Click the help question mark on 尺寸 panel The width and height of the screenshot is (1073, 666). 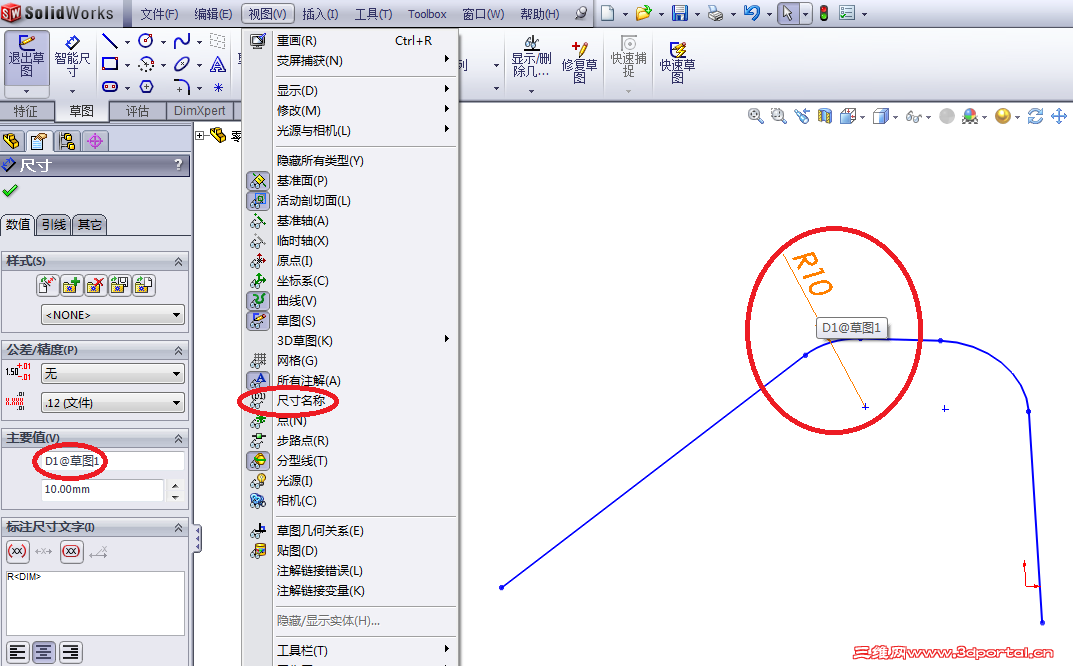pos(179,165)
